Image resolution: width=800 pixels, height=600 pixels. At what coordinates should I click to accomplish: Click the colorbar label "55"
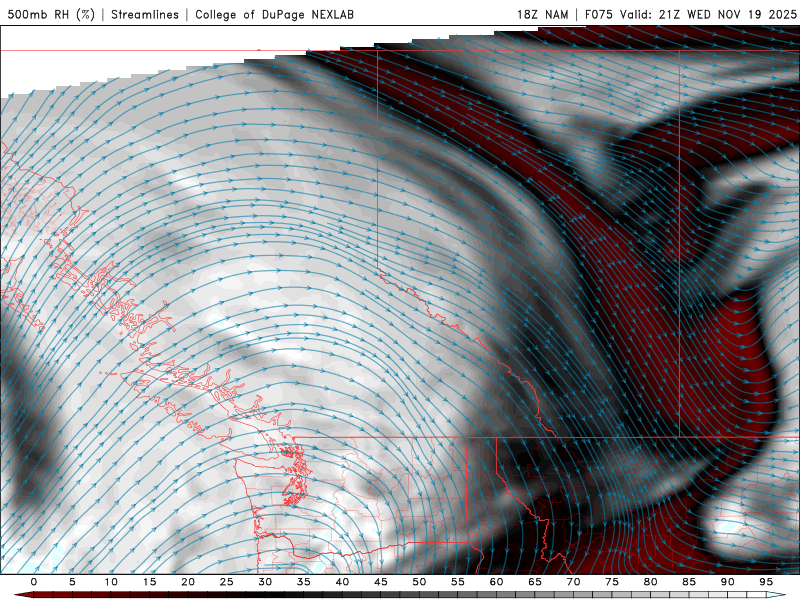point(458,582)
